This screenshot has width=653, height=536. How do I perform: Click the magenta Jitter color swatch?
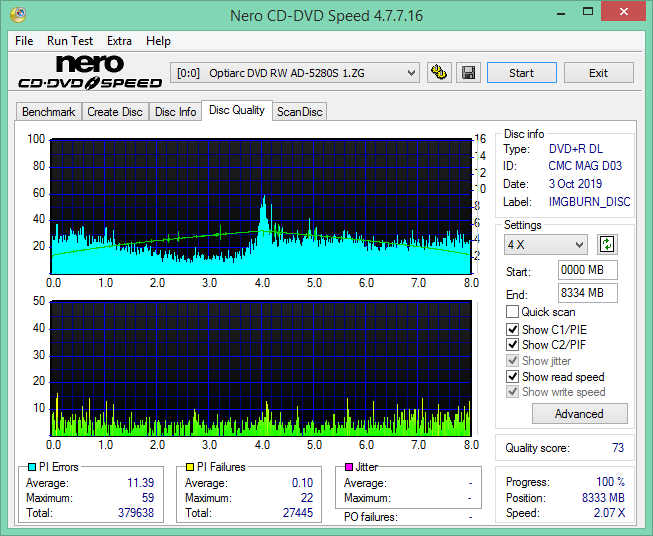click(x=349, y=467)
